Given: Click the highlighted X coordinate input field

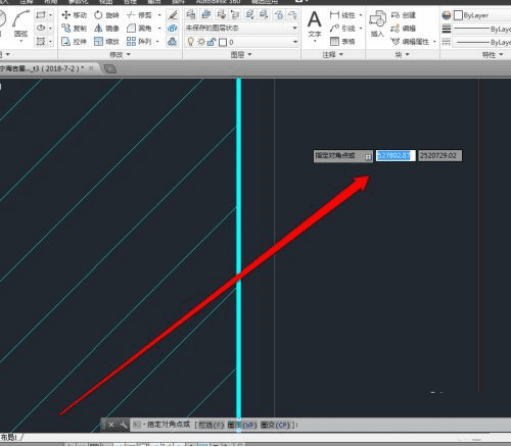Looking at the screenshot, I should click(x=396, y=156).
